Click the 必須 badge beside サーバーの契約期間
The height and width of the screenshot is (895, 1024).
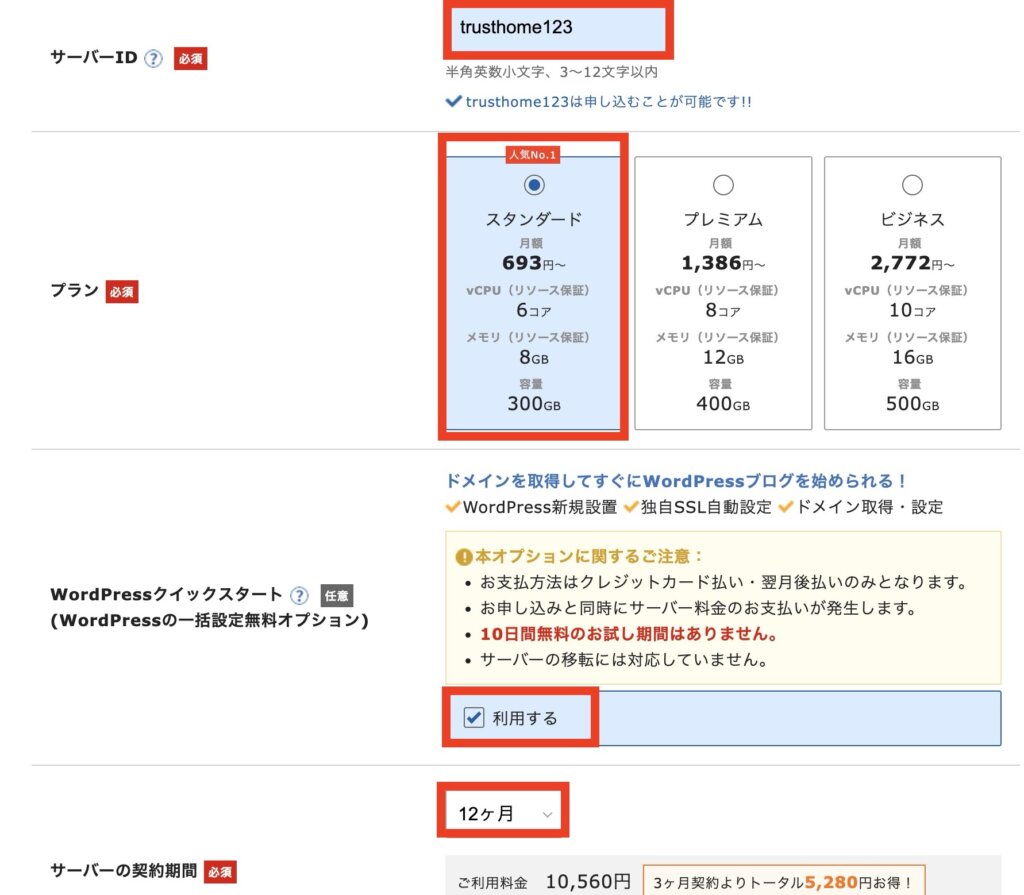(220, 872)
